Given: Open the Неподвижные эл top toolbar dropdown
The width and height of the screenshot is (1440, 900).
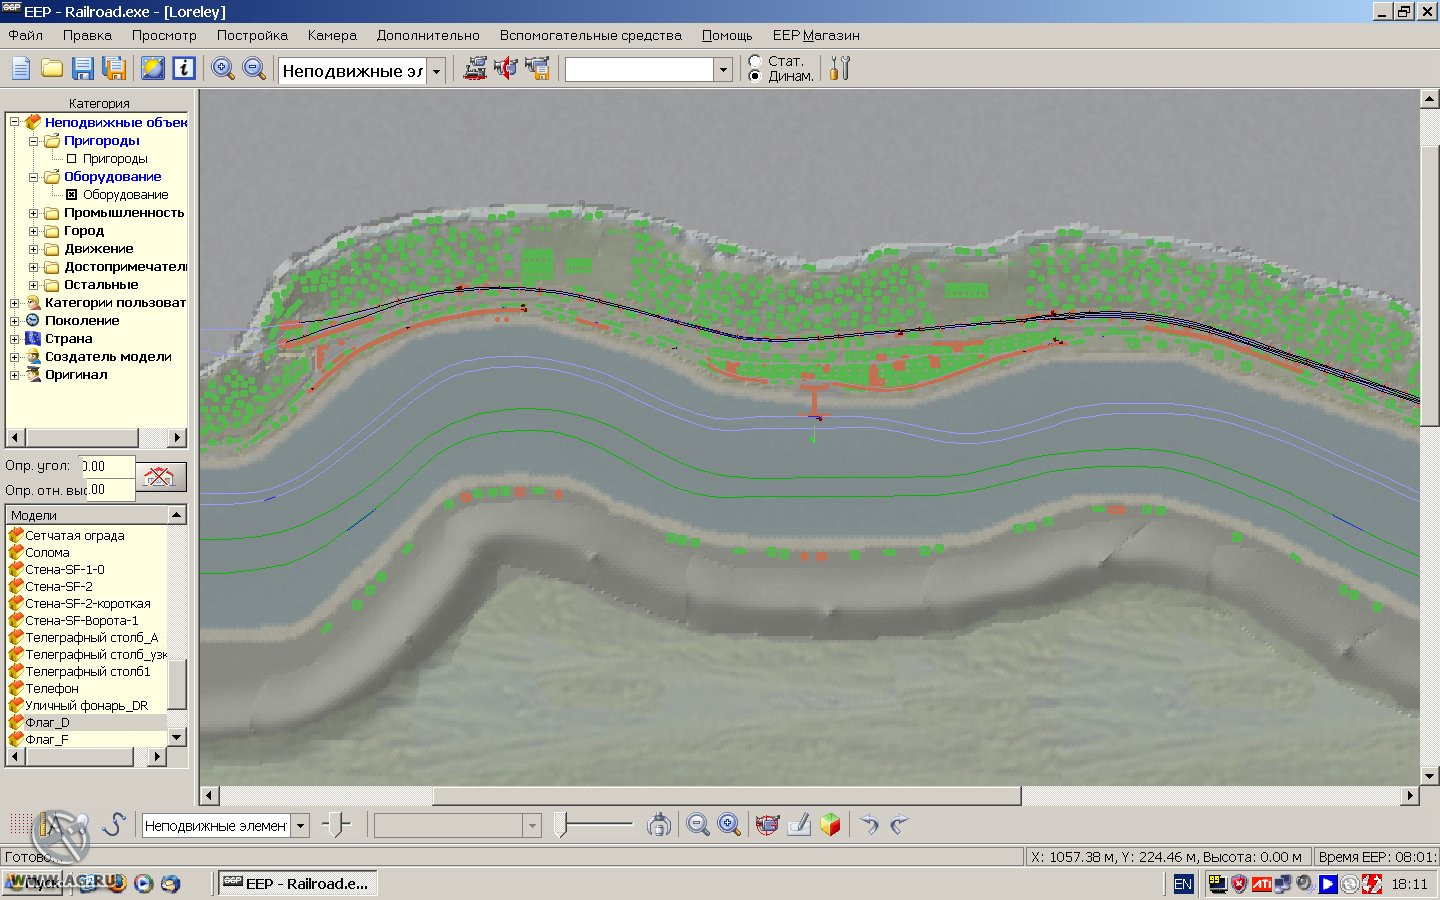Looking at the screenshot, I should pos(436,71).
